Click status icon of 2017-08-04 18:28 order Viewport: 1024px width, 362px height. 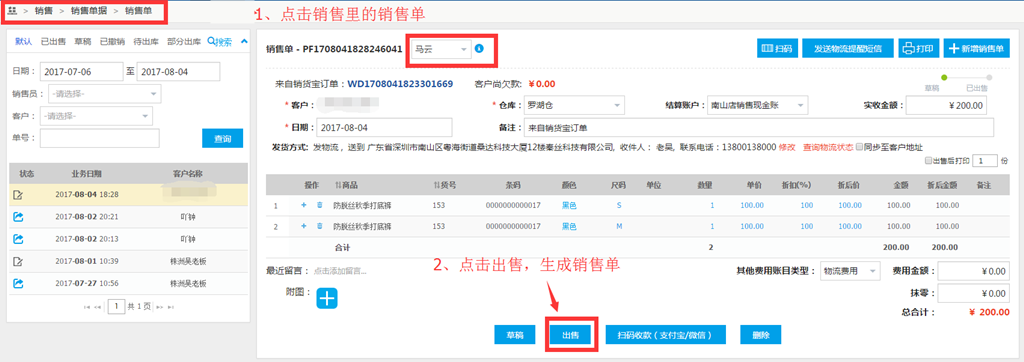pos(19,195)
